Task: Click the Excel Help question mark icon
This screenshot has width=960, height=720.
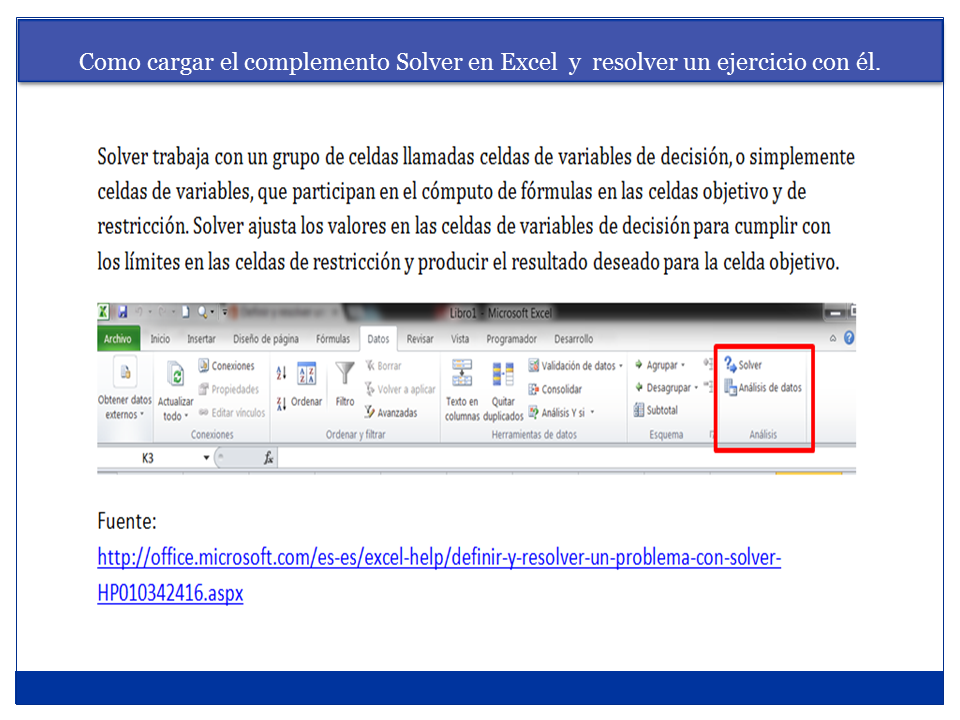Action: [x=849, y=338]
